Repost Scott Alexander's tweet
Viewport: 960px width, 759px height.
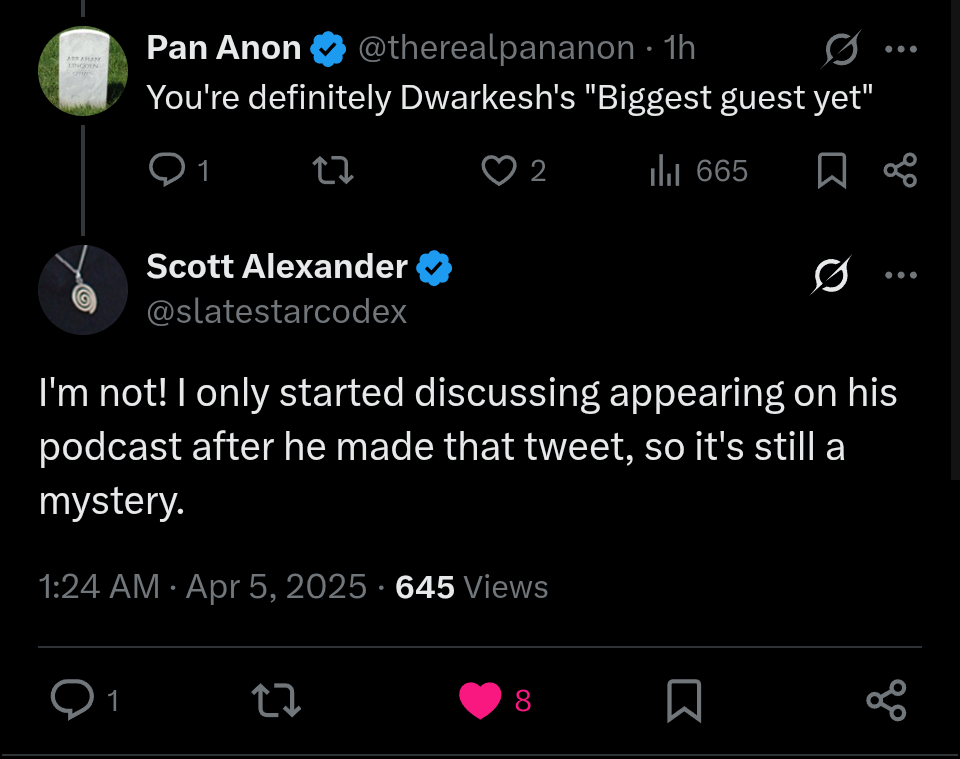(x=276, y=700)
